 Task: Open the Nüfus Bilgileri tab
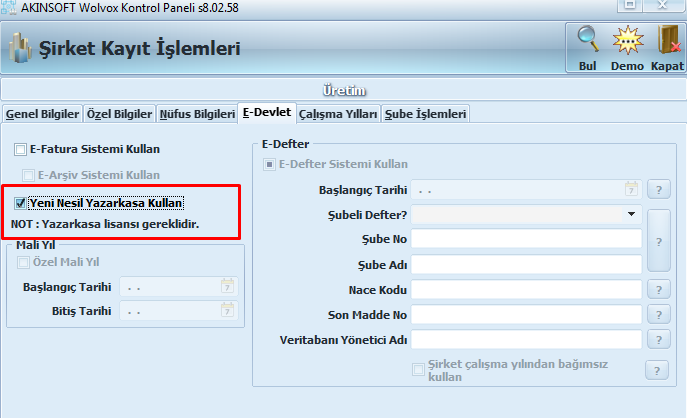[197, 114]
